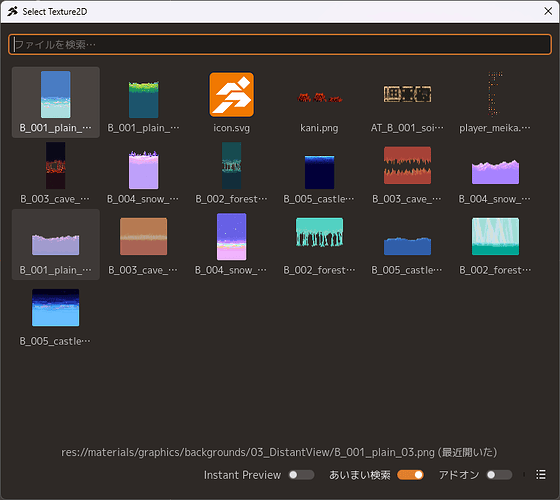Choose the pale purple hills B_001_plain thumbnail
This screenshot has width=560, height=500.
click(x=56, y=244)
